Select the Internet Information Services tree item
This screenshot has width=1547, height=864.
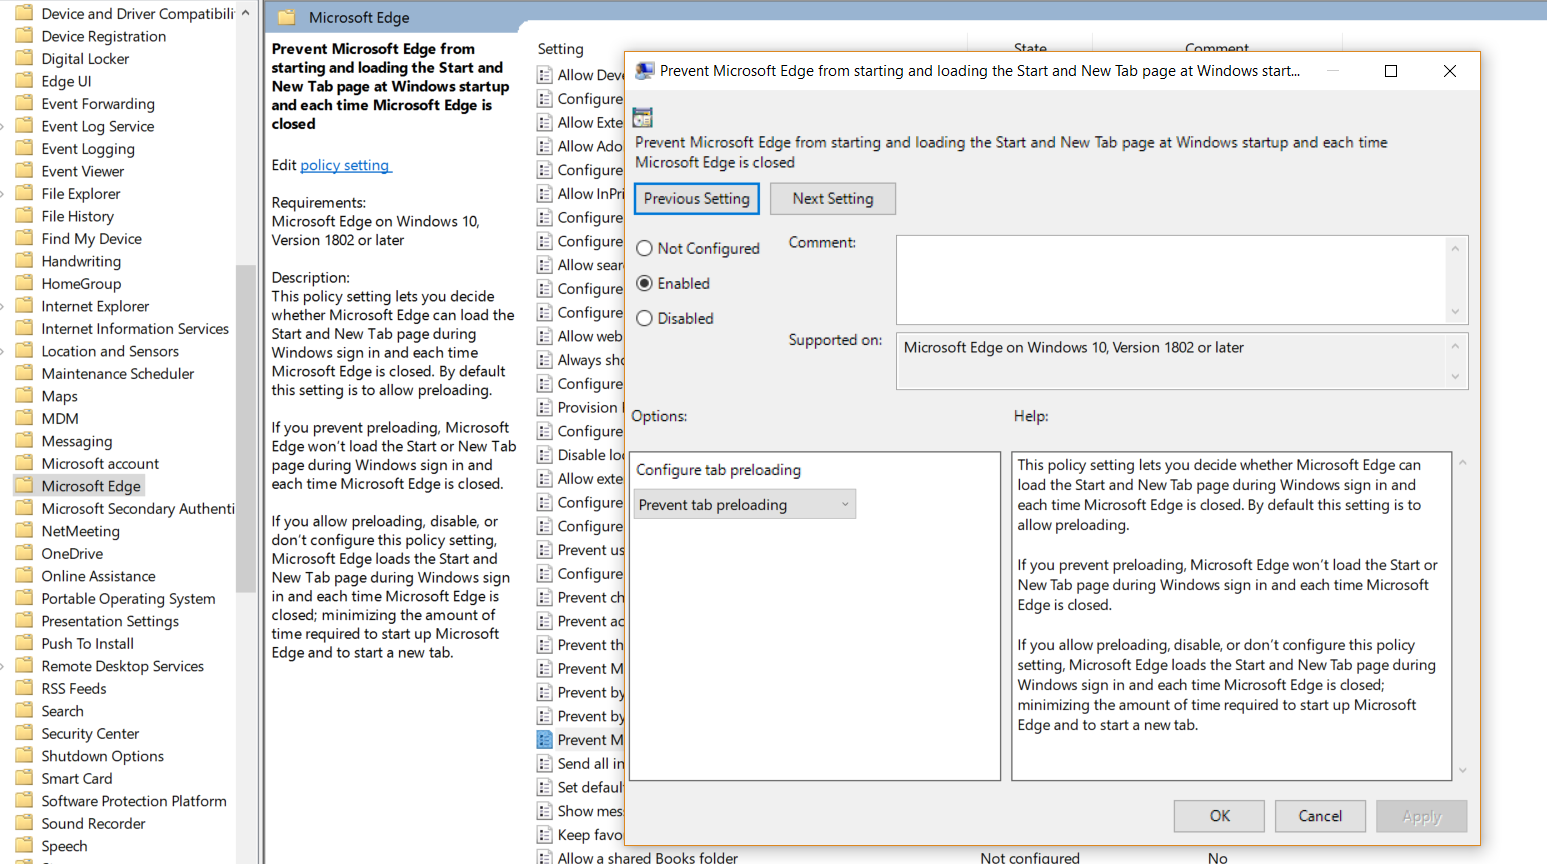(x=135, y=329)
